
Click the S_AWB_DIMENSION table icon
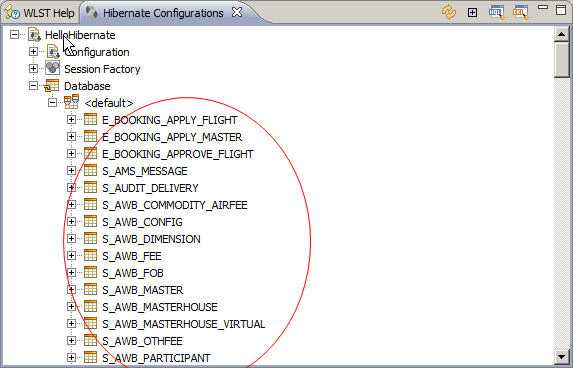point(91,238)
